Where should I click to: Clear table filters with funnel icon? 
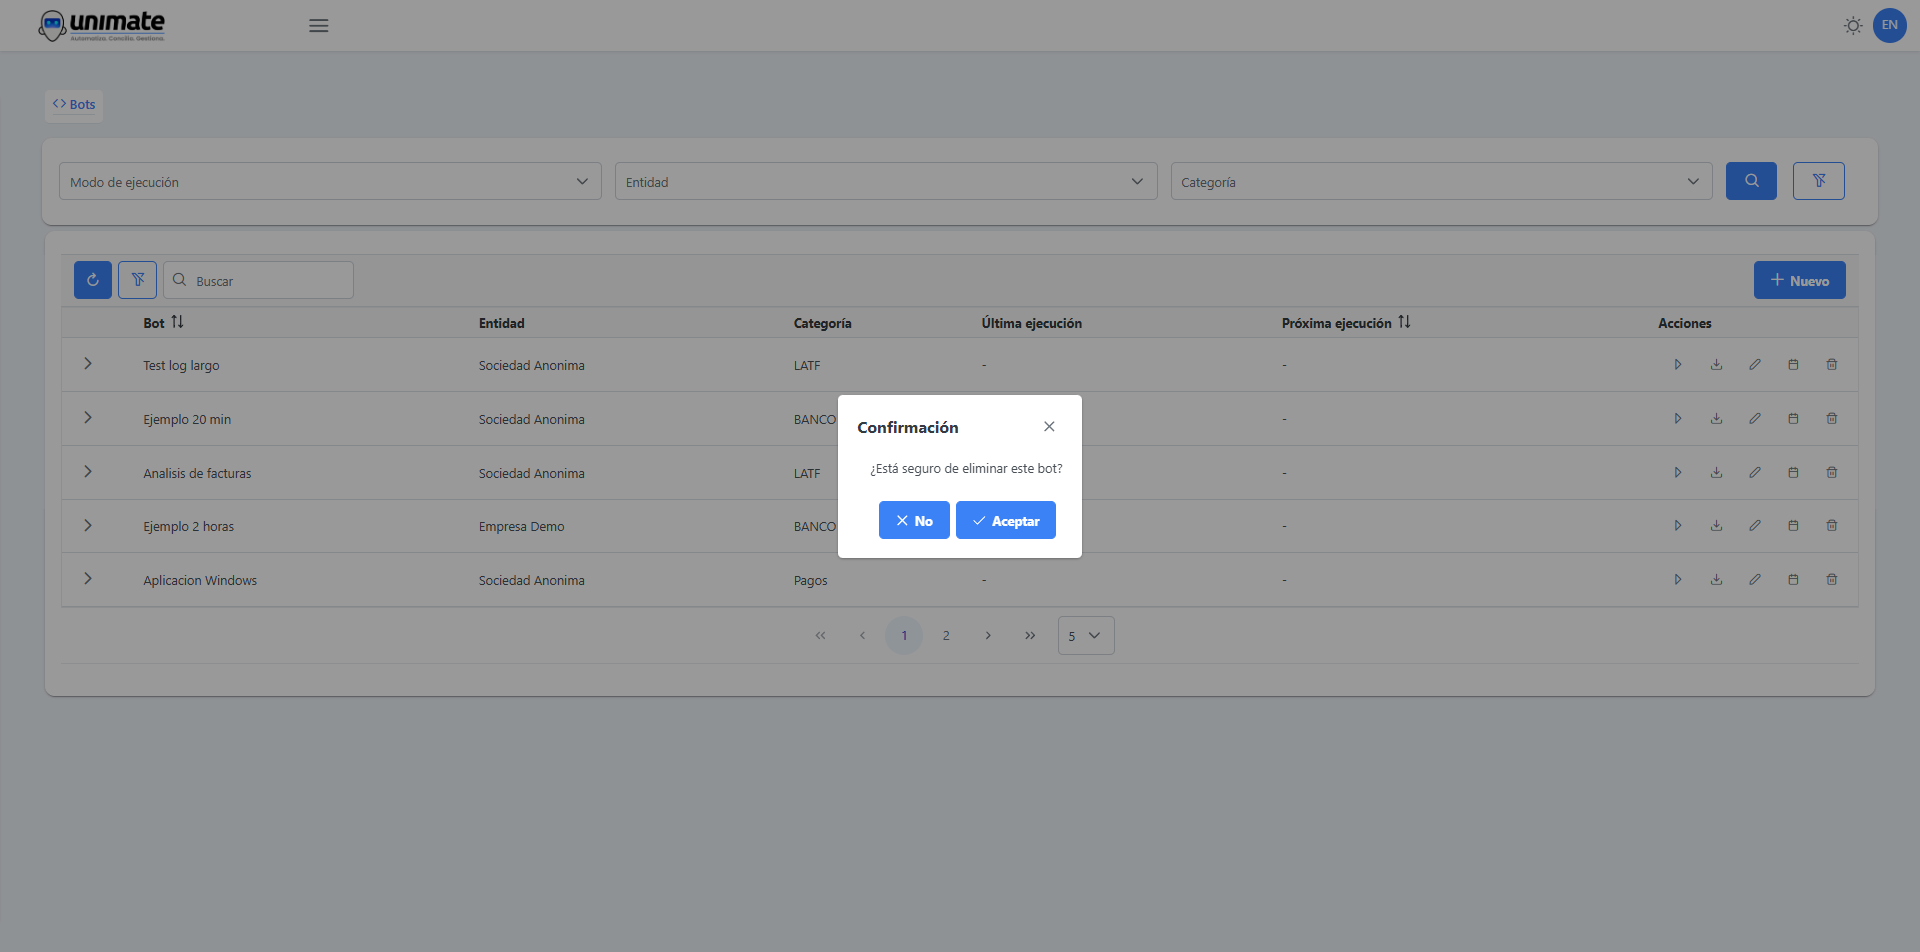(137, 280)
